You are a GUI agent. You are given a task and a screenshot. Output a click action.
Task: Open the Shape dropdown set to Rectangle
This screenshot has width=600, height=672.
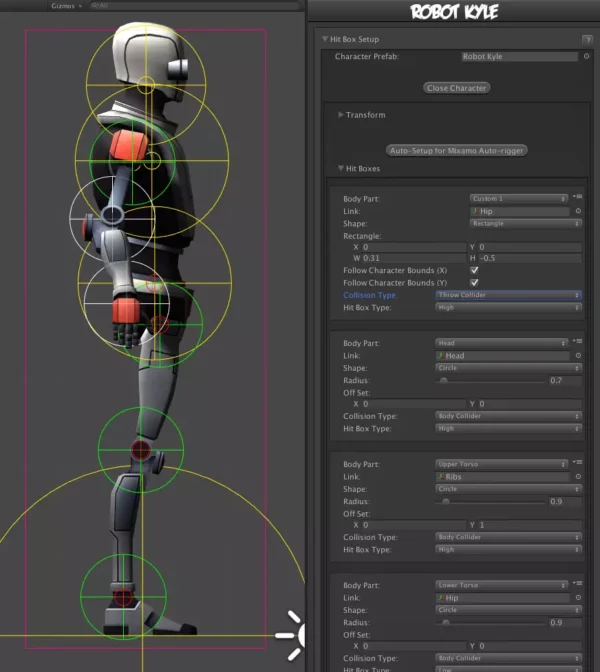pyautogui.click(x=518, y=223)
